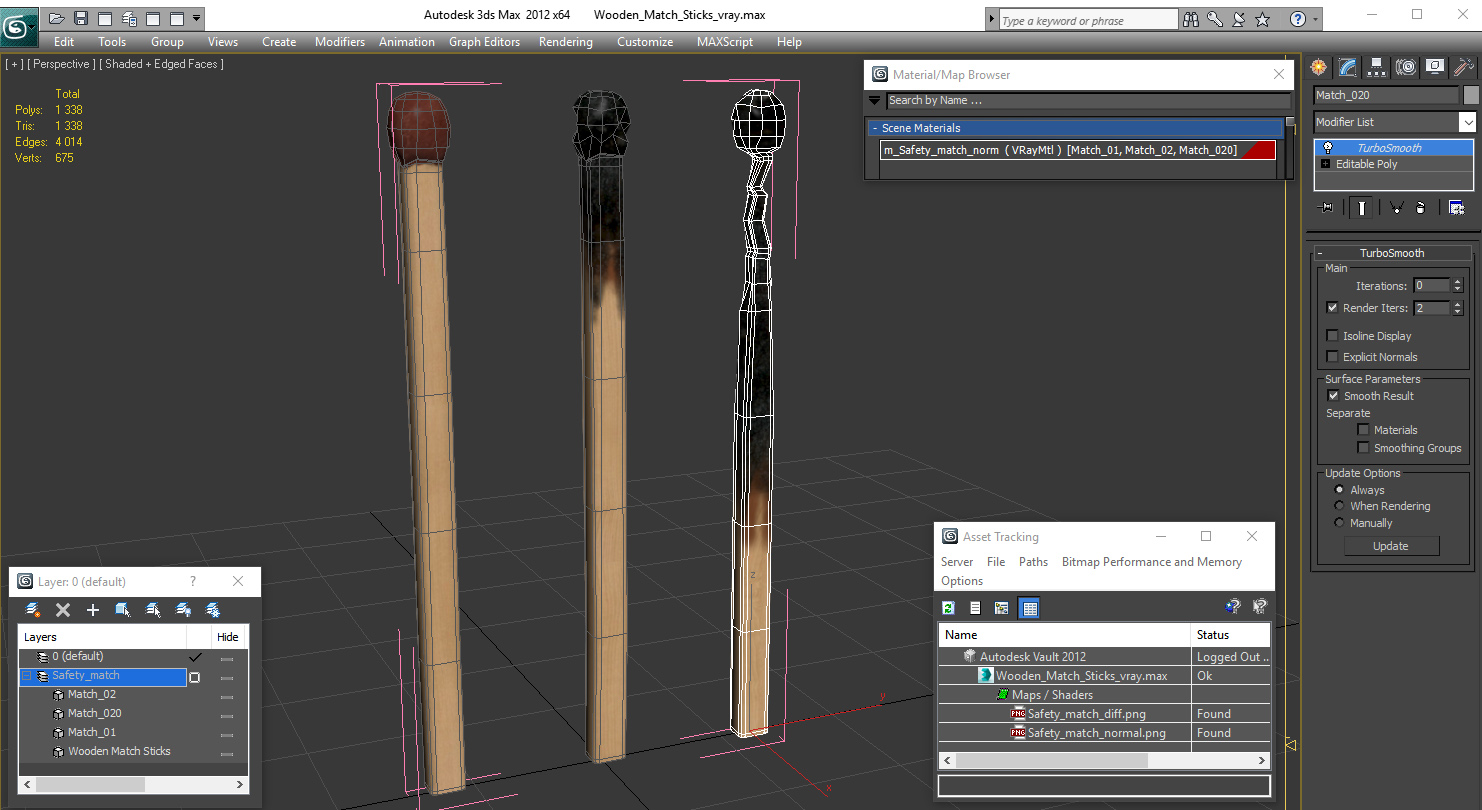Screen dimensions: 1482x810
Task: Open the help dropdown arrow in title bar
Action: click(1315, 19)
